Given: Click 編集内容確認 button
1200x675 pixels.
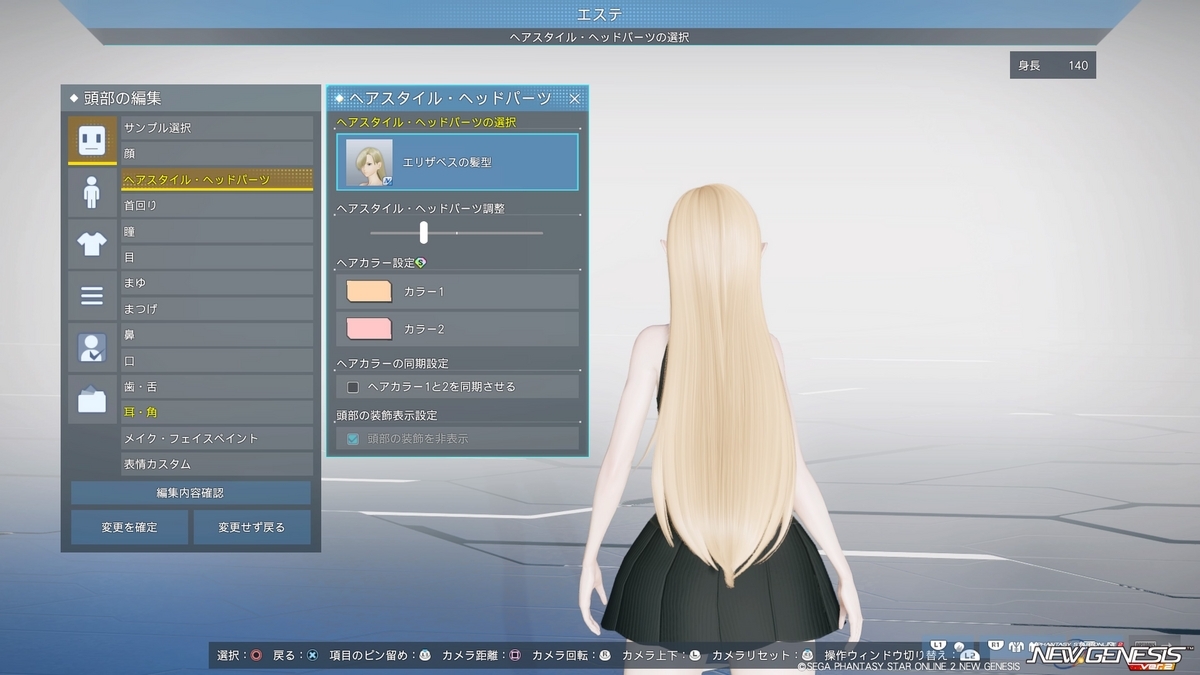Looking at the screenshot, I should [x=190, y=493].
